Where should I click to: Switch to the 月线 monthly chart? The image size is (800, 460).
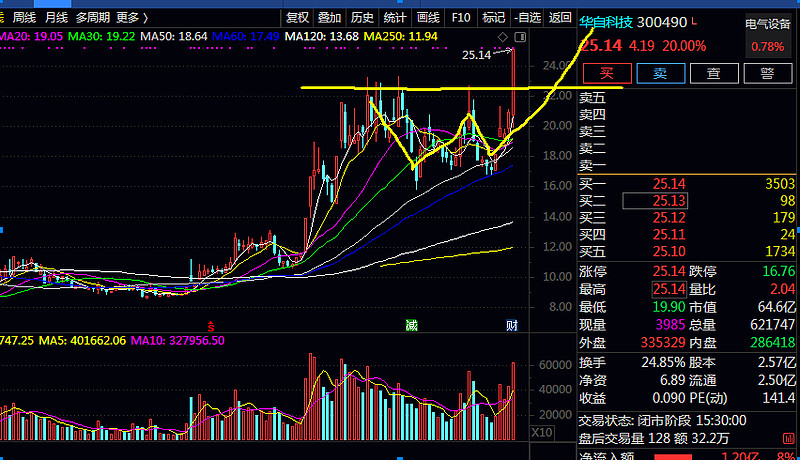click(56, 18)
